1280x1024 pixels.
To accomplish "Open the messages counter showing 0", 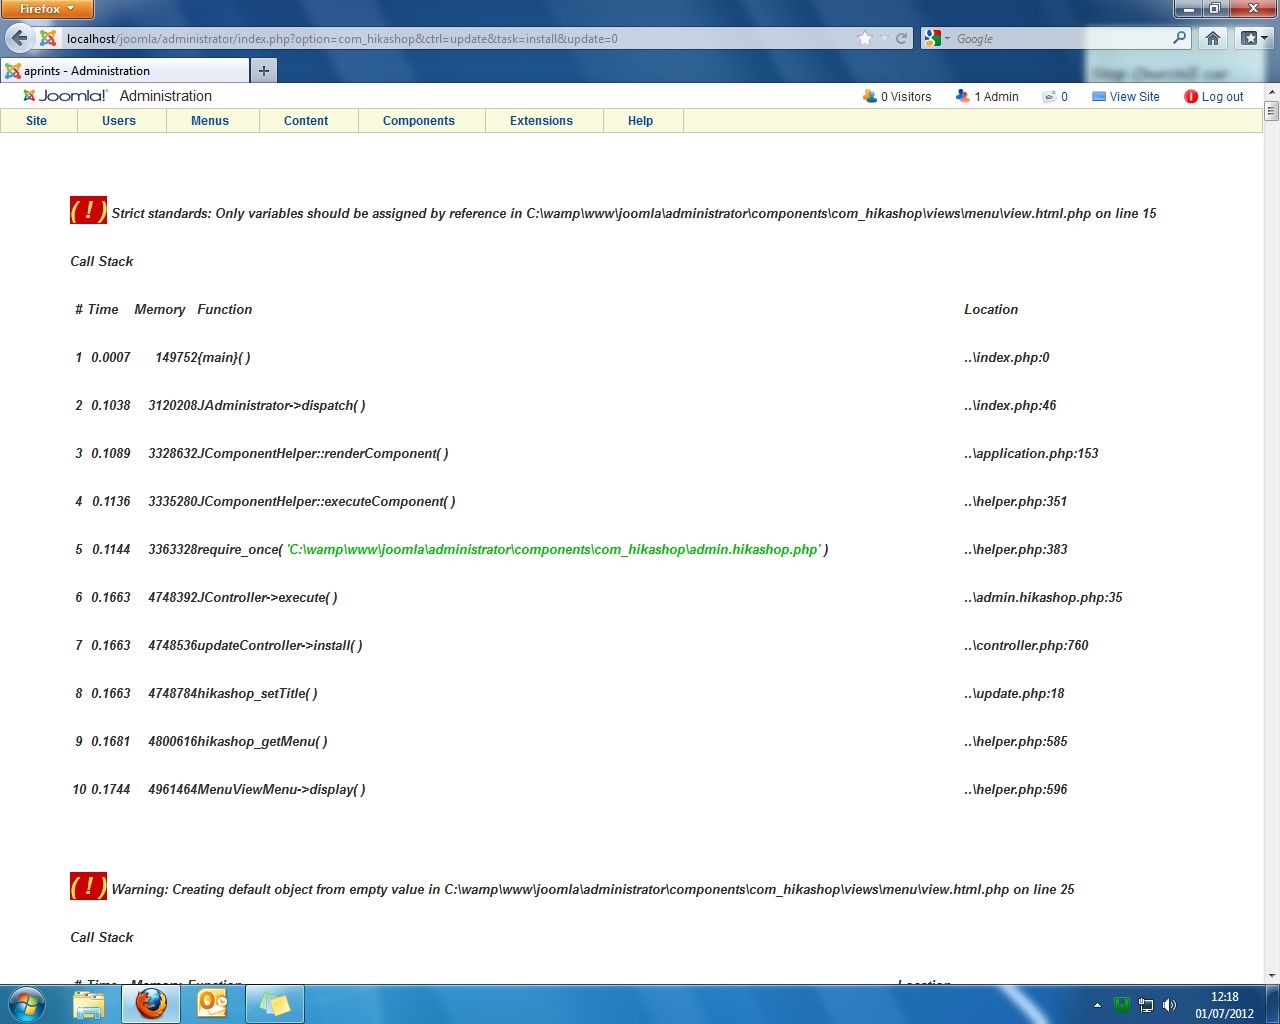I will [x=1056, y=97].
